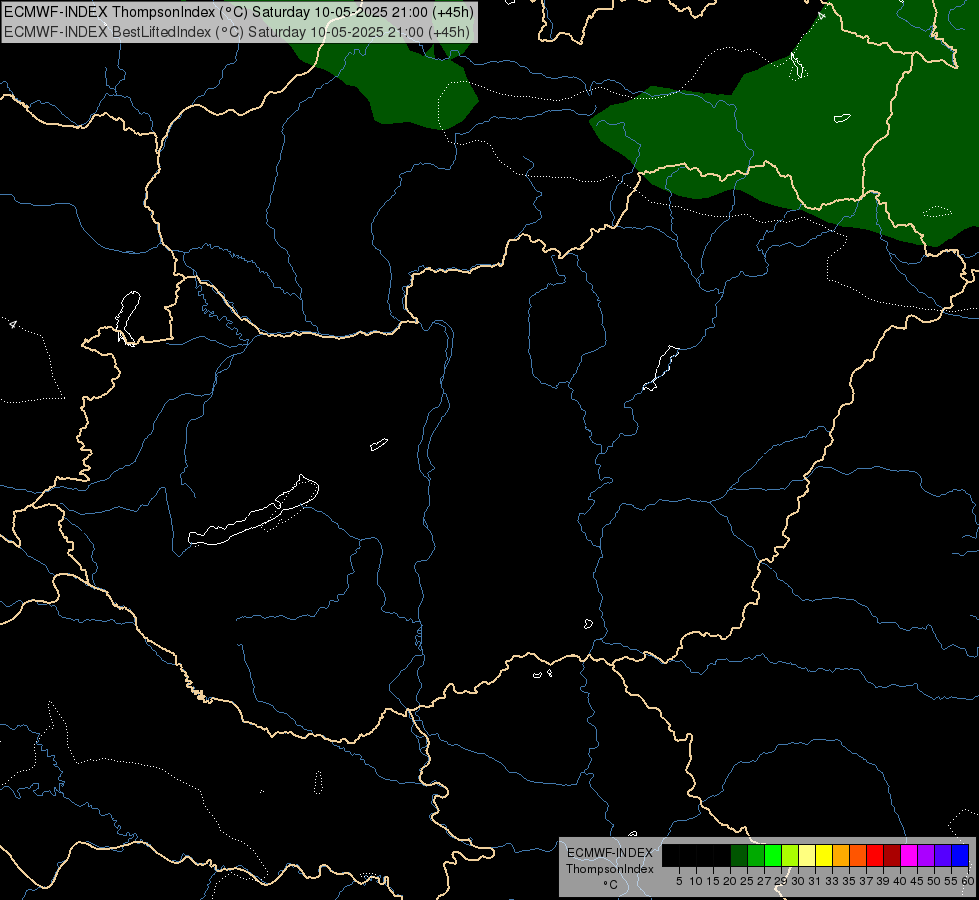Viewport: 979px width, 900px height.
Task: Click the legend tick value 5
Action: (679, 881)
